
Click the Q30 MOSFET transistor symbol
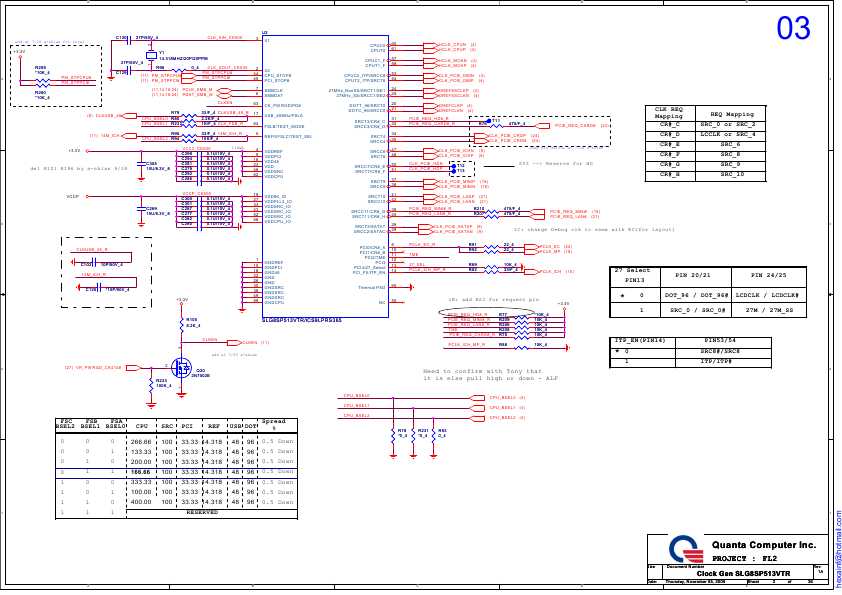[x=181, y=368]
